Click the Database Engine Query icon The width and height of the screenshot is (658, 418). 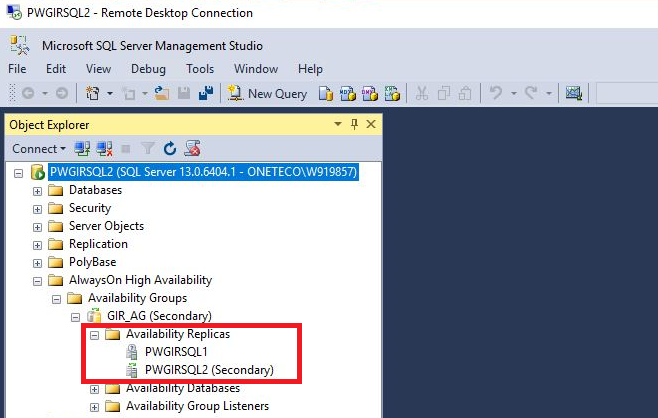(x=325, y=94)
